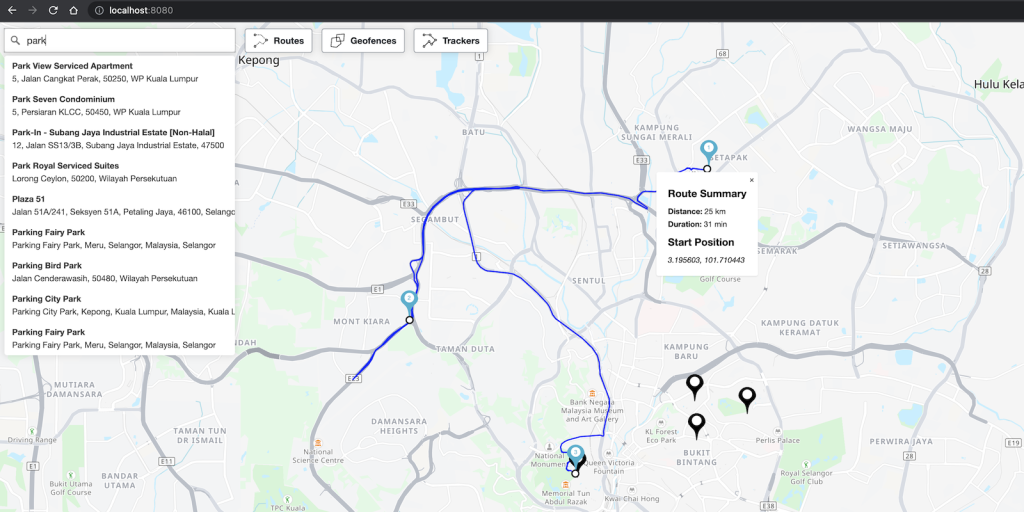Open the Routes panel button

[279, 40]
